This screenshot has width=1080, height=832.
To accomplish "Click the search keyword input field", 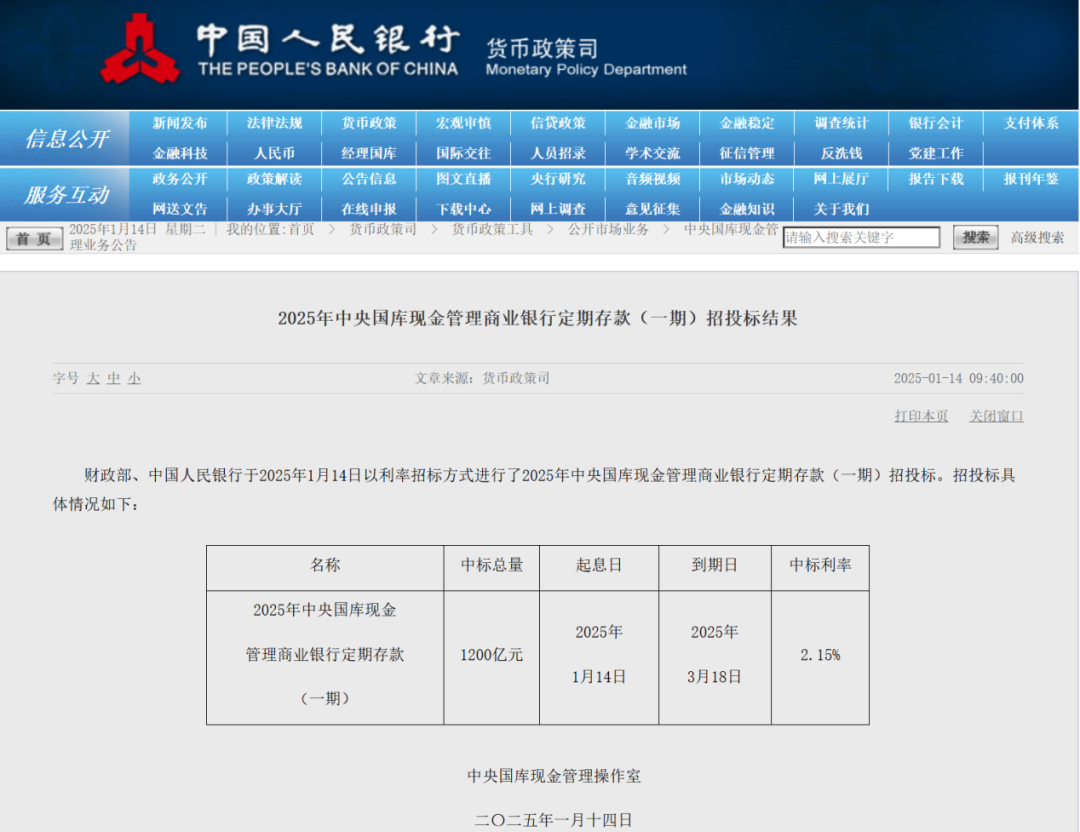I will (861, 238).
